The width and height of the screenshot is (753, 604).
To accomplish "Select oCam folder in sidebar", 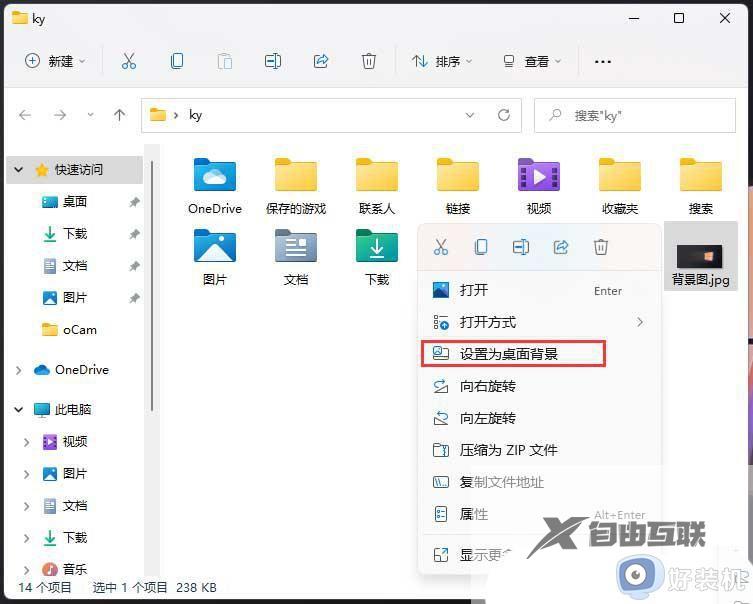I will coord(70,330).
